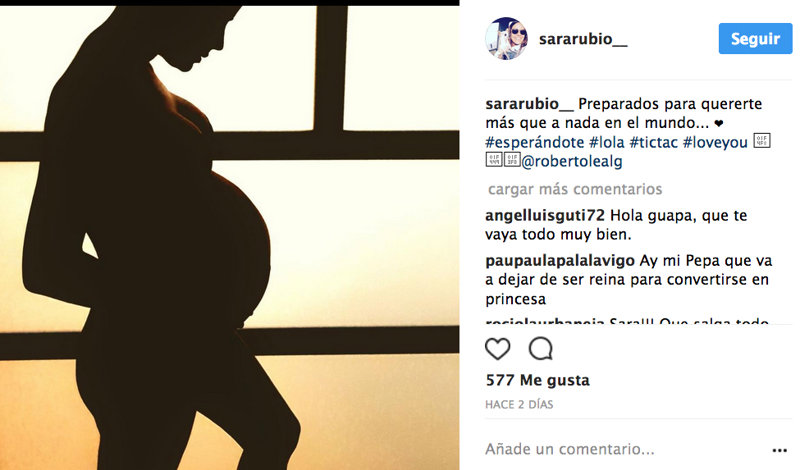Viewport: 800px width, 470px height.
Task: Open the #lola hashtag
Action: (x=607, y=142)
